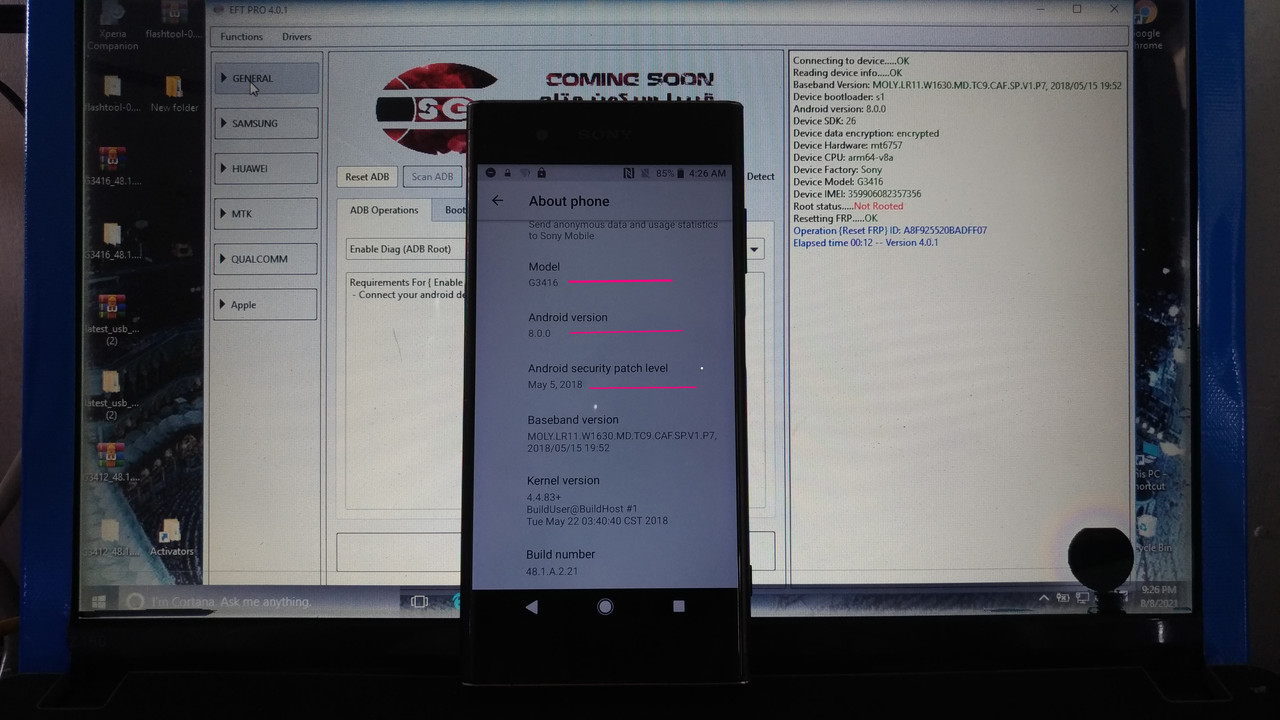Select the G3416_48.1 folder below the archive
The image size is (1280, 720).
tap(112, 240)
